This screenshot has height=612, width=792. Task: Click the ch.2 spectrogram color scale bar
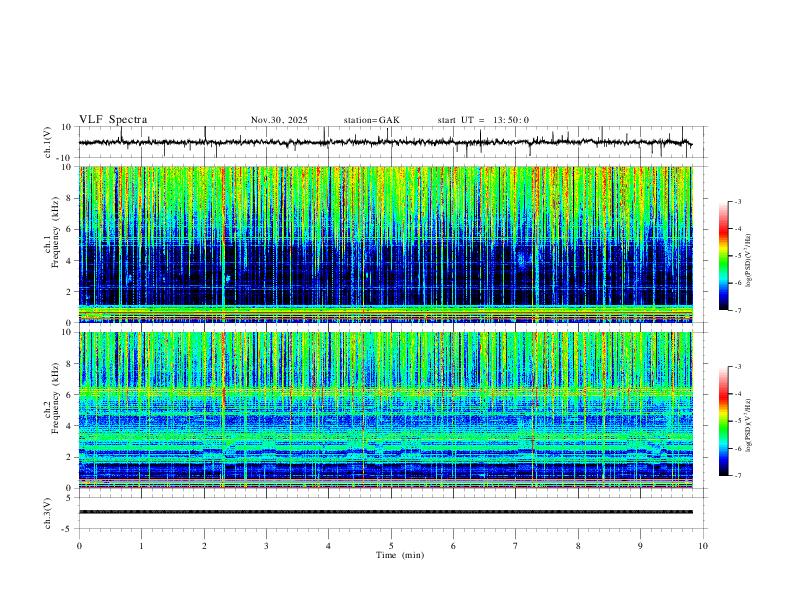click(723, 421)
